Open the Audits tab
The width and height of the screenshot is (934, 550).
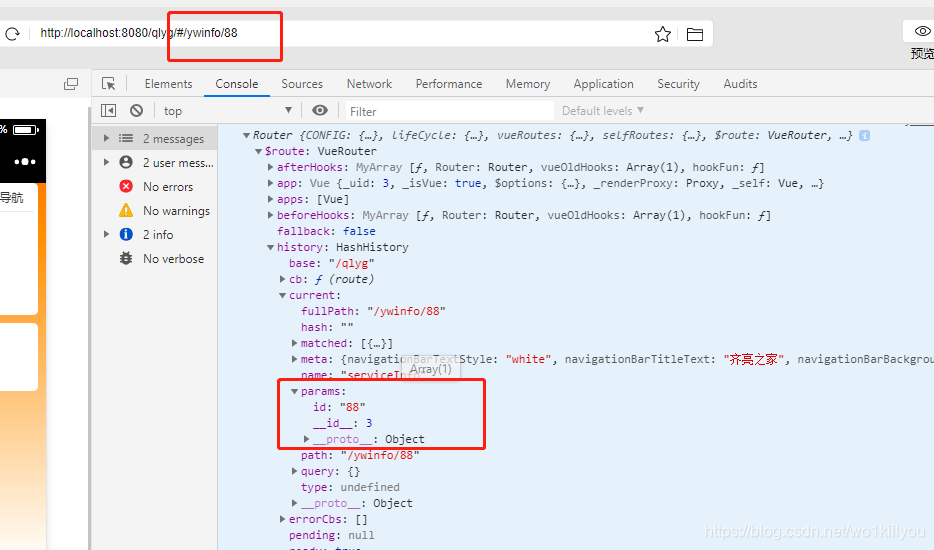tap(740, 84)
